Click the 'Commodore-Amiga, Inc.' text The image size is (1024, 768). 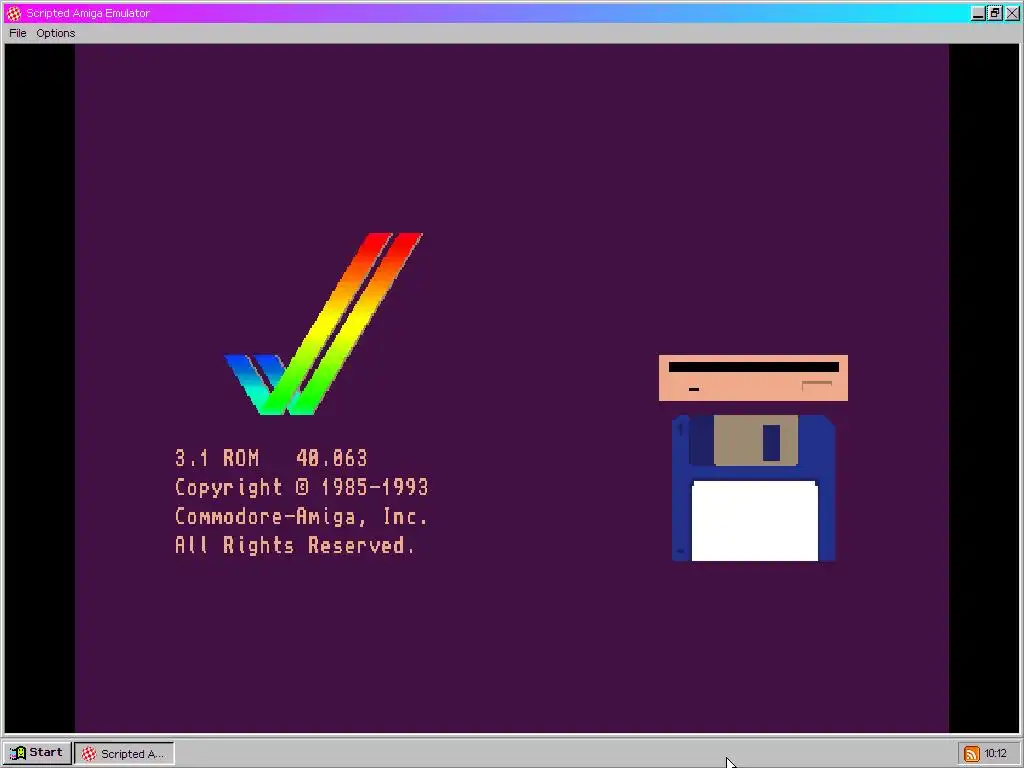301,517
